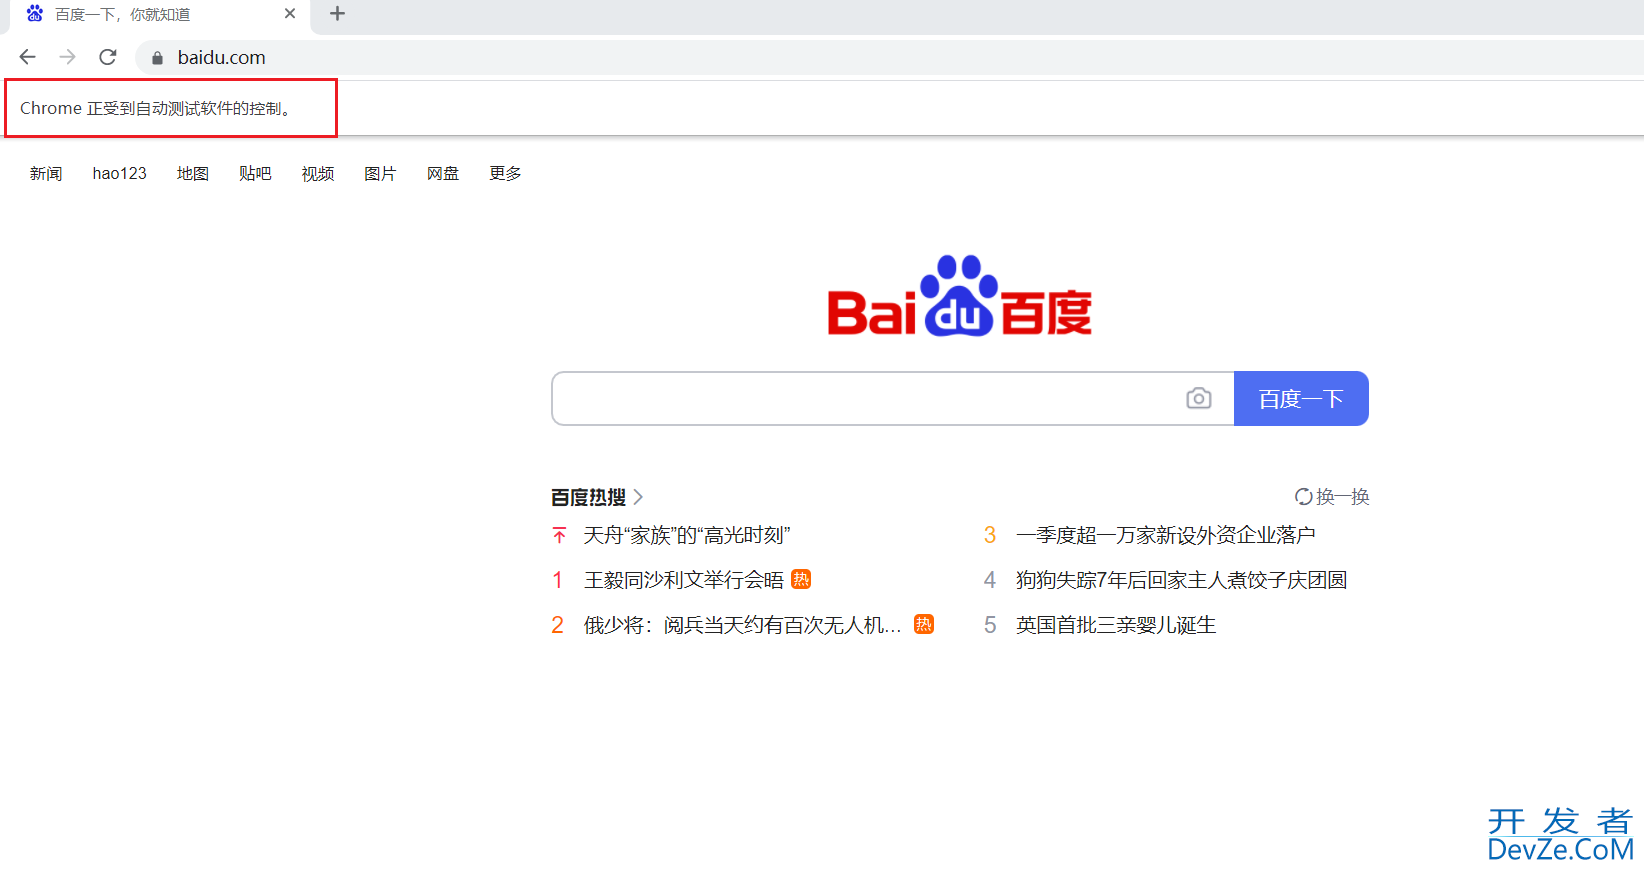Click rank number 2 in hot search
This screenshot has width=1644, height=871.
(x=558, y=625)
